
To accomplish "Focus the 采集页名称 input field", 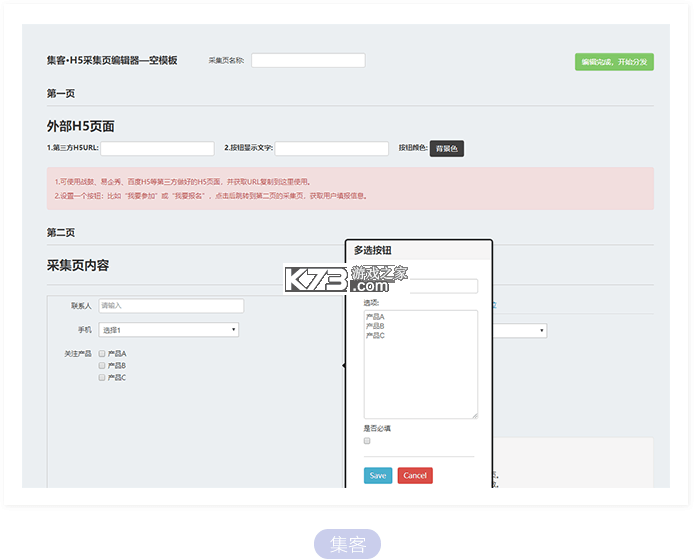I will click(x=308, y=60).
